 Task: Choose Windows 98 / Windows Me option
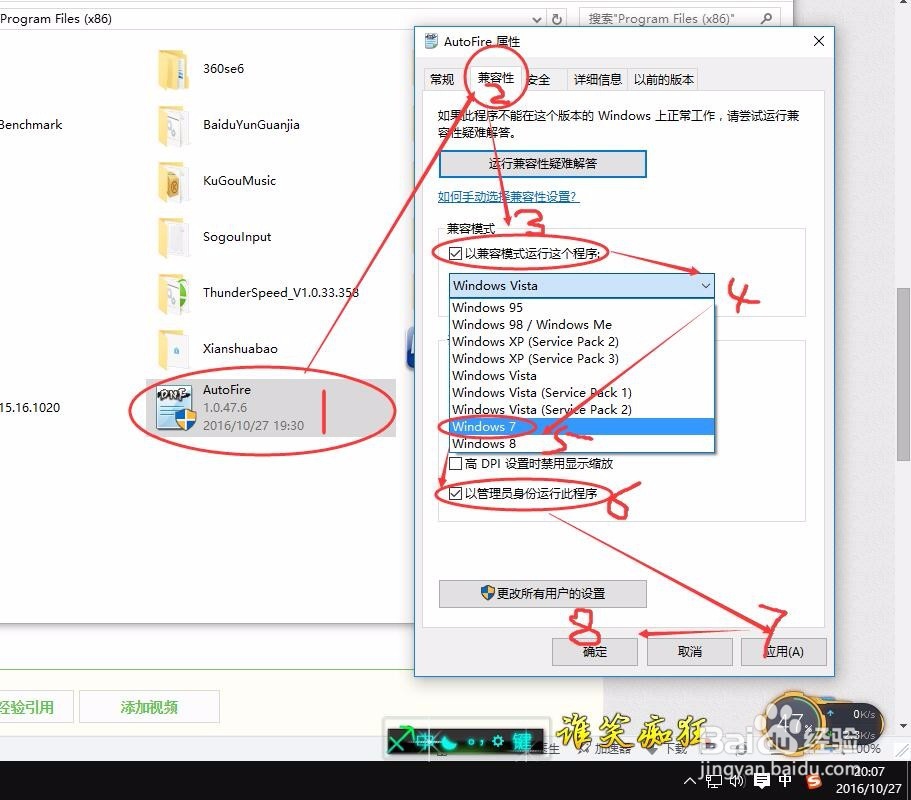point(582,325)
